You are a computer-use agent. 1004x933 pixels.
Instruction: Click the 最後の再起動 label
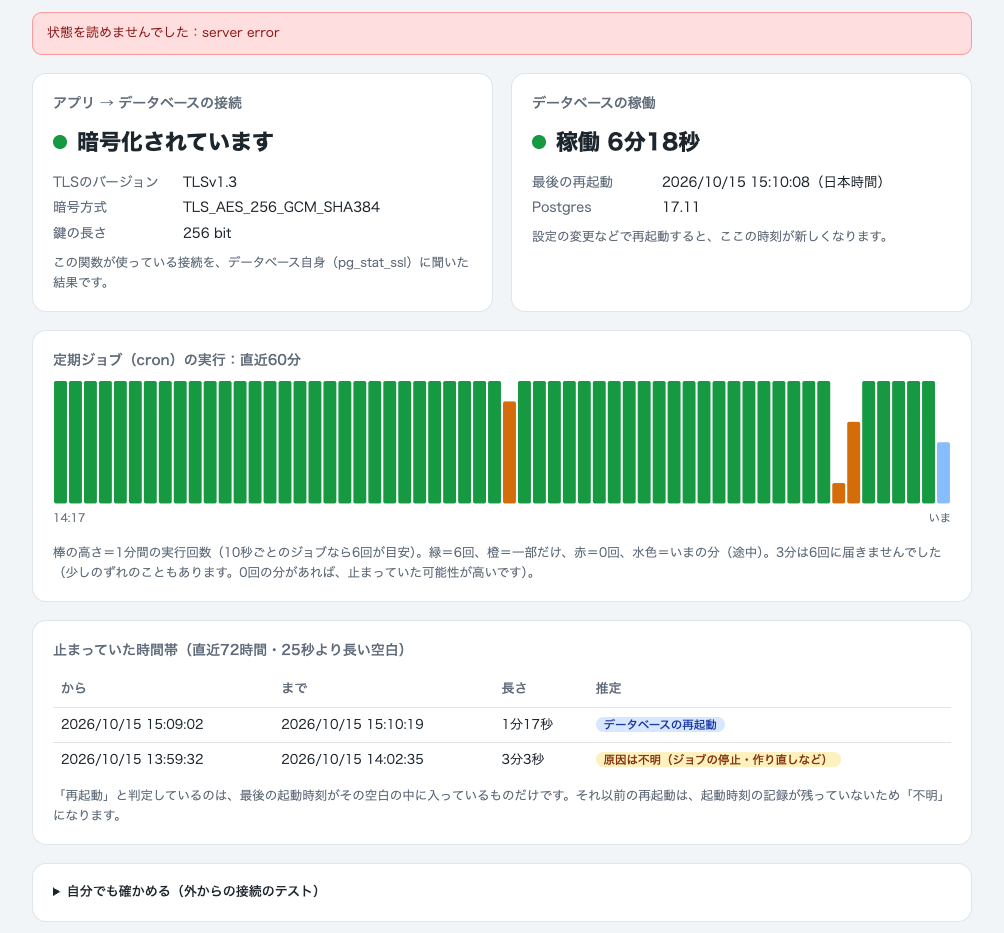pos(572,182)
